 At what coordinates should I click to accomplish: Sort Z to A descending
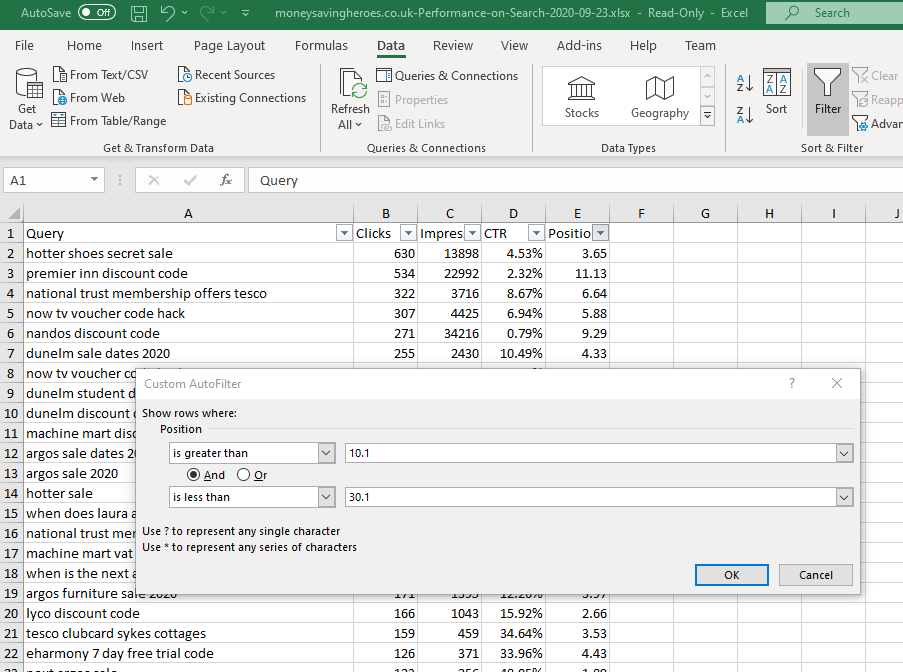[745, 115]
